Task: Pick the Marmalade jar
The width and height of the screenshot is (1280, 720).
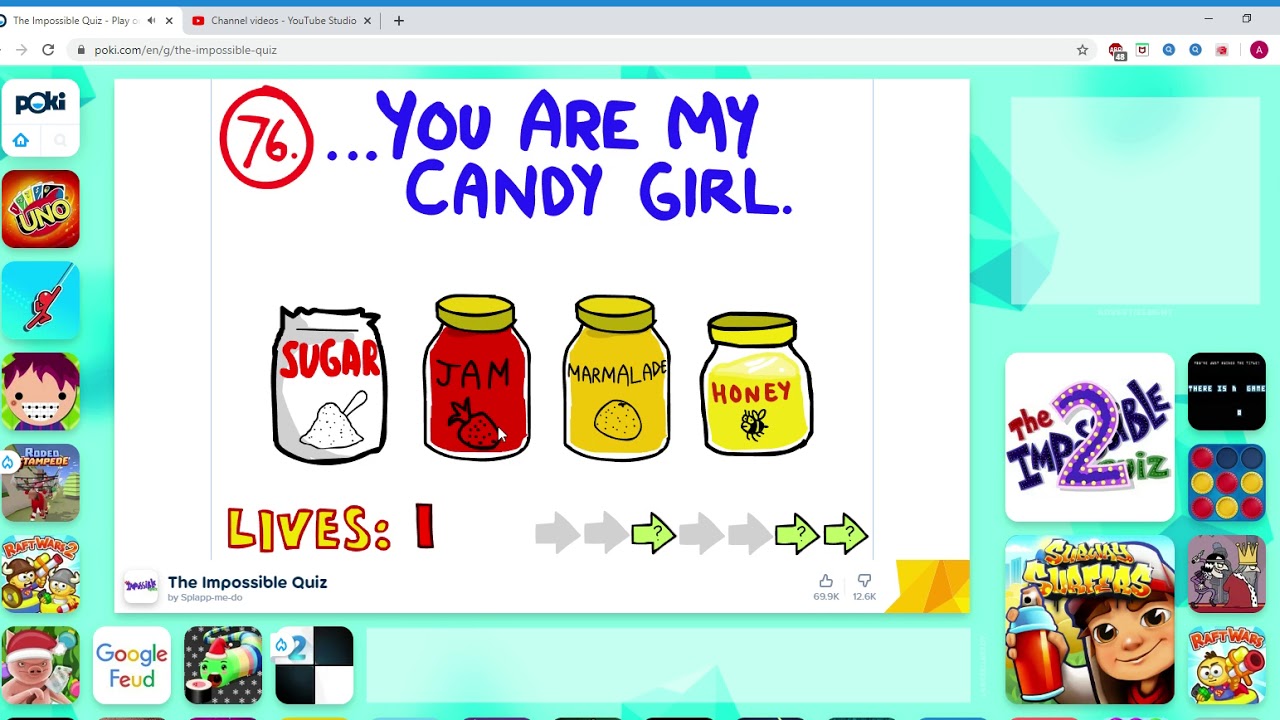Action: [x=616, y=378]
